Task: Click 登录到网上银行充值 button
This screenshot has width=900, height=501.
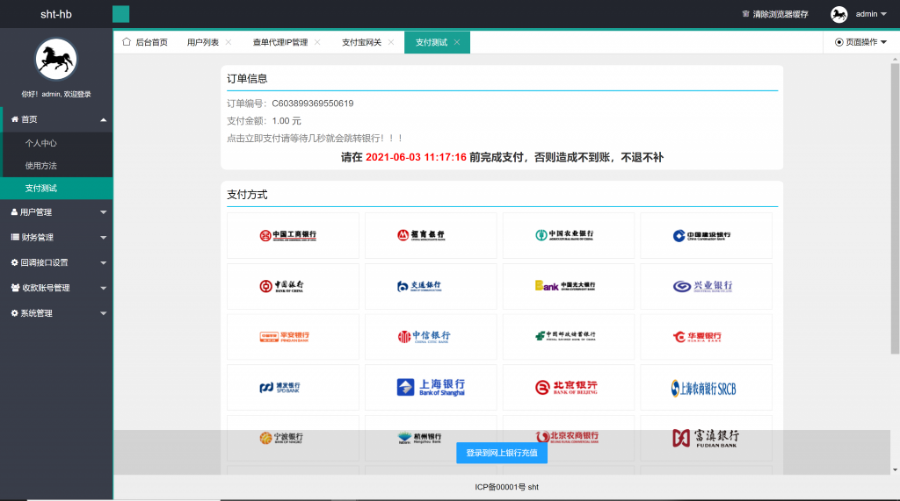Action: click(x=502, y=453)
